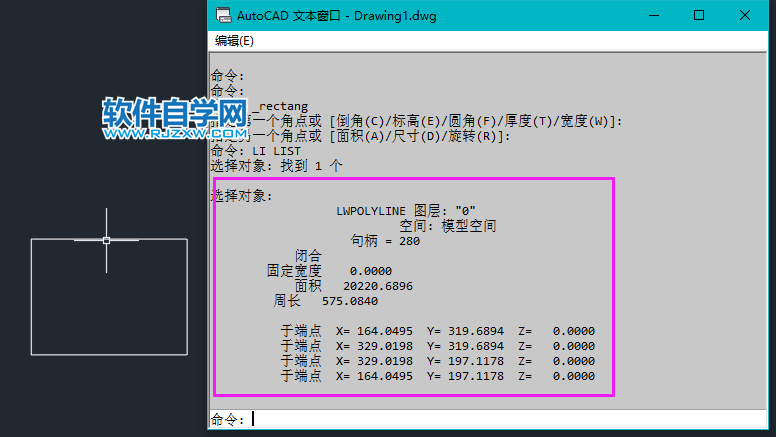This screenshot has height=437, width=776.
Task: Click the crosshair pickbox on the rectangle
Action: [106, 241]
